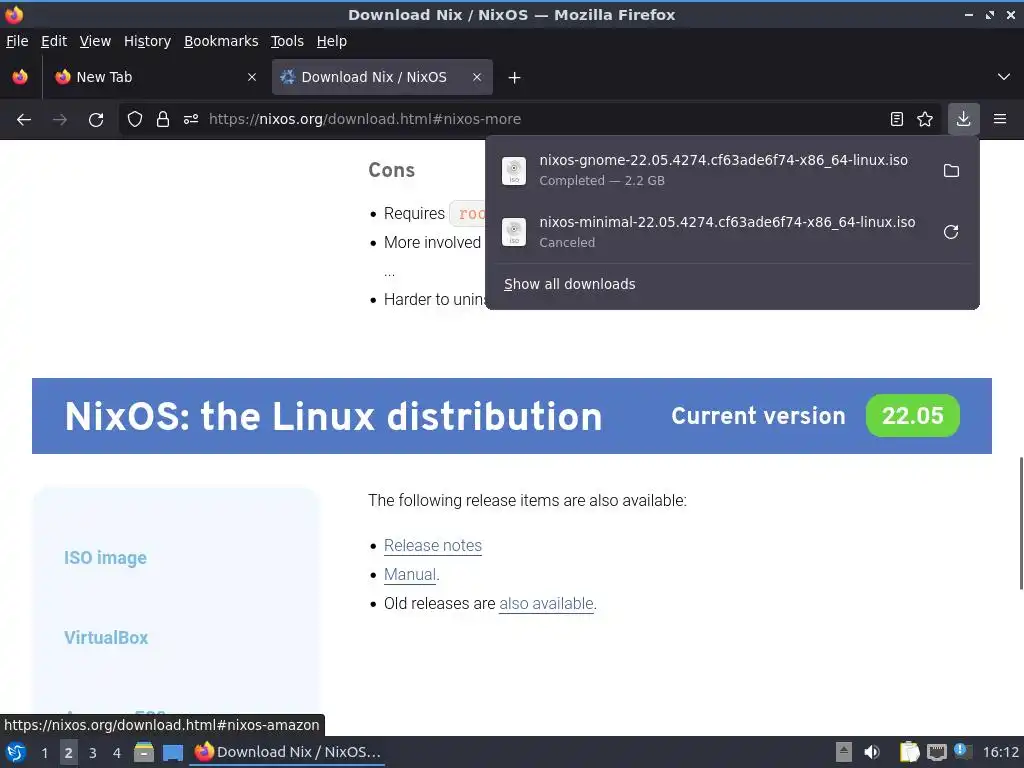Click Show all downloads
This screenshot has width=1024, height=768.
(569, 284)
